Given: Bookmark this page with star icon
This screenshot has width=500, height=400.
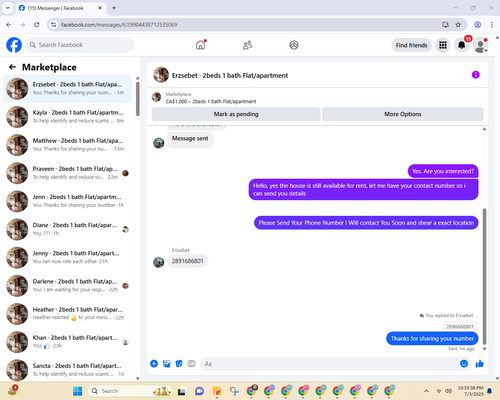Looking at the screenshot, I should (458, 25).
